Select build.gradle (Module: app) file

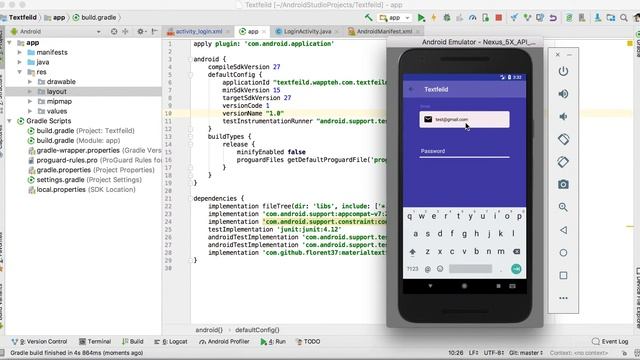click(x=73, y=140)
